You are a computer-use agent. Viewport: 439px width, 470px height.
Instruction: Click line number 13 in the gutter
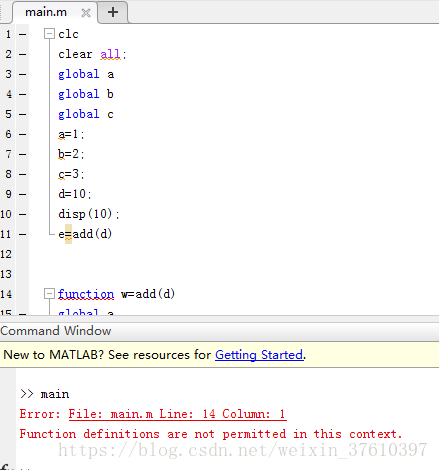click(x=6, y=274)
